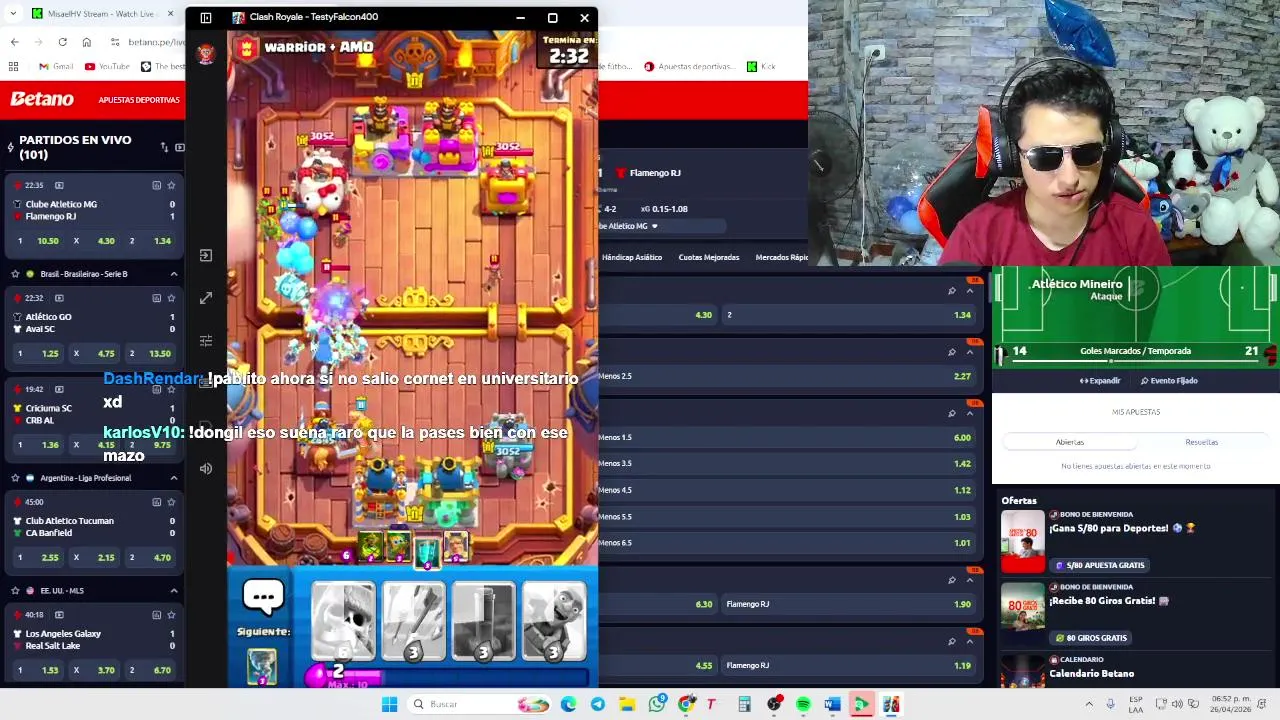1280x720 pixels.
Task: Click the live stream icon in Partidos en Vivo header
Action: pyautogui.click(x=179, y=147)
